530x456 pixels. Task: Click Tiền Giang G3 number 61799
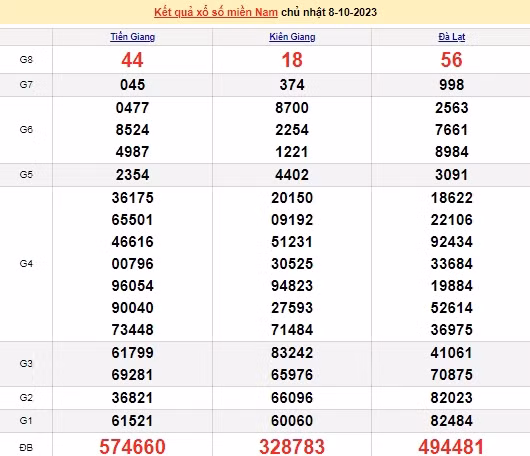pyautogui.click(x=132, y=353)
